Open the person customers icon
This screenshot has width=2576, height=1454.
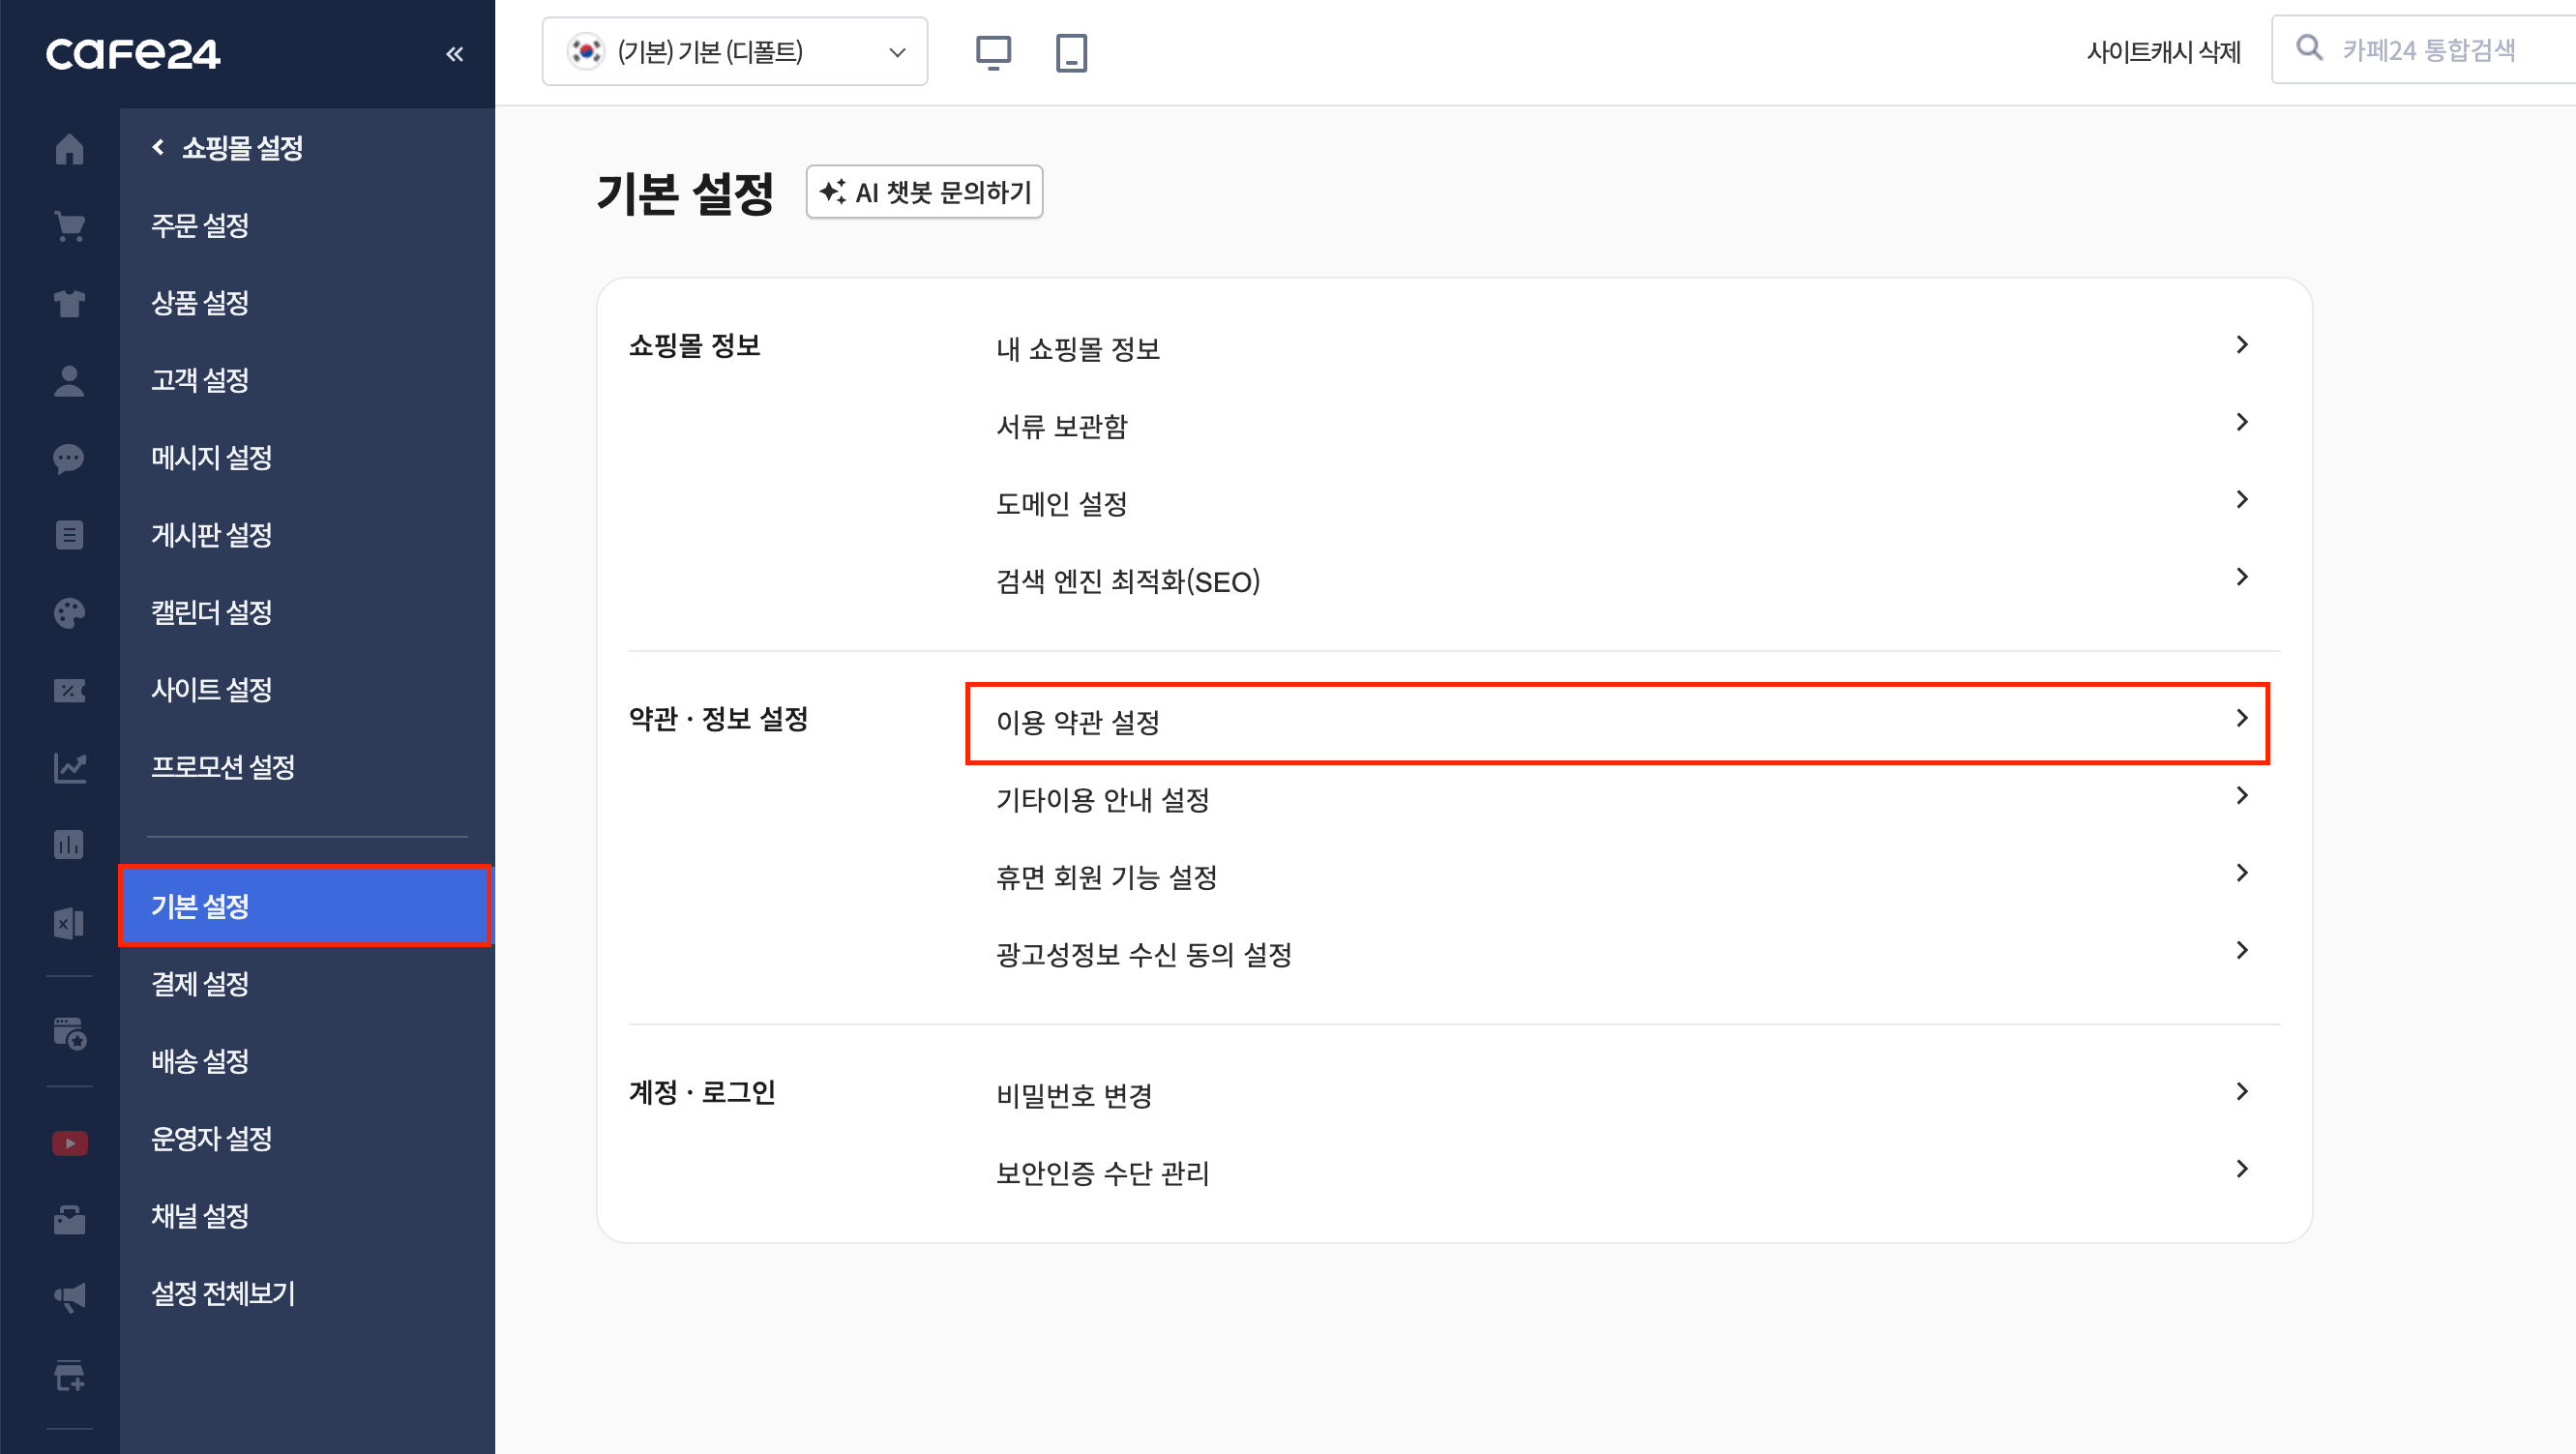coord(69,381)
